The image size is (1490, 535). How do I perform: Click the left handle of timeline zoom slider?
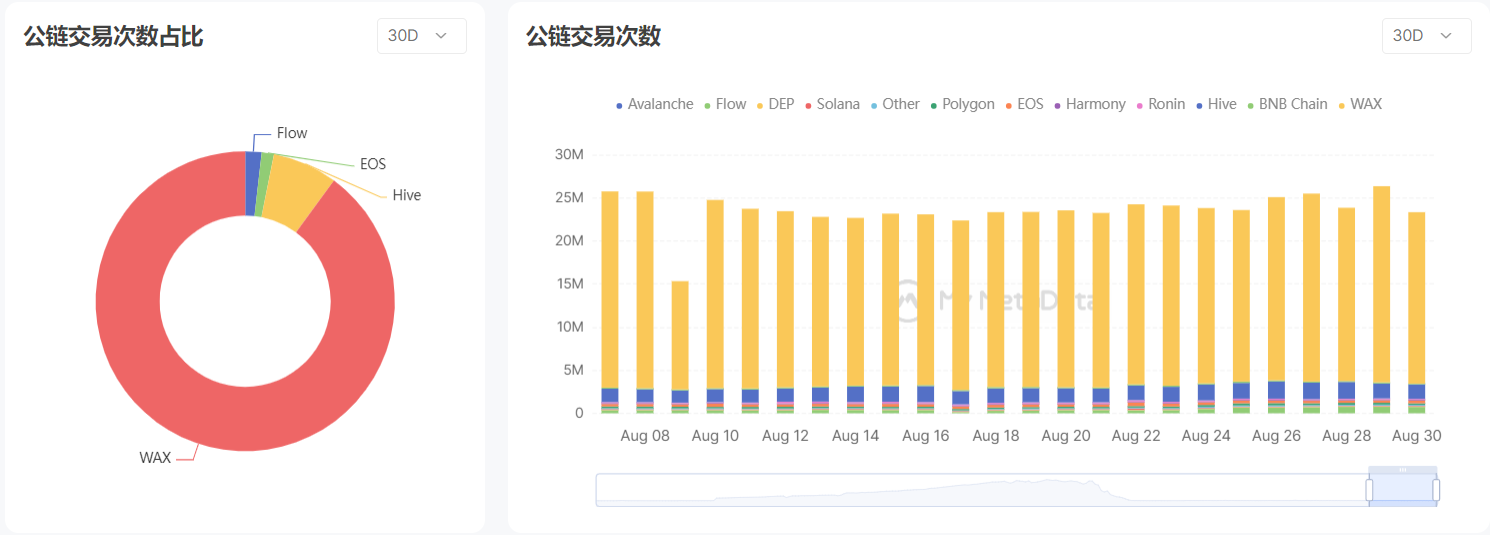click(1369, 490)
